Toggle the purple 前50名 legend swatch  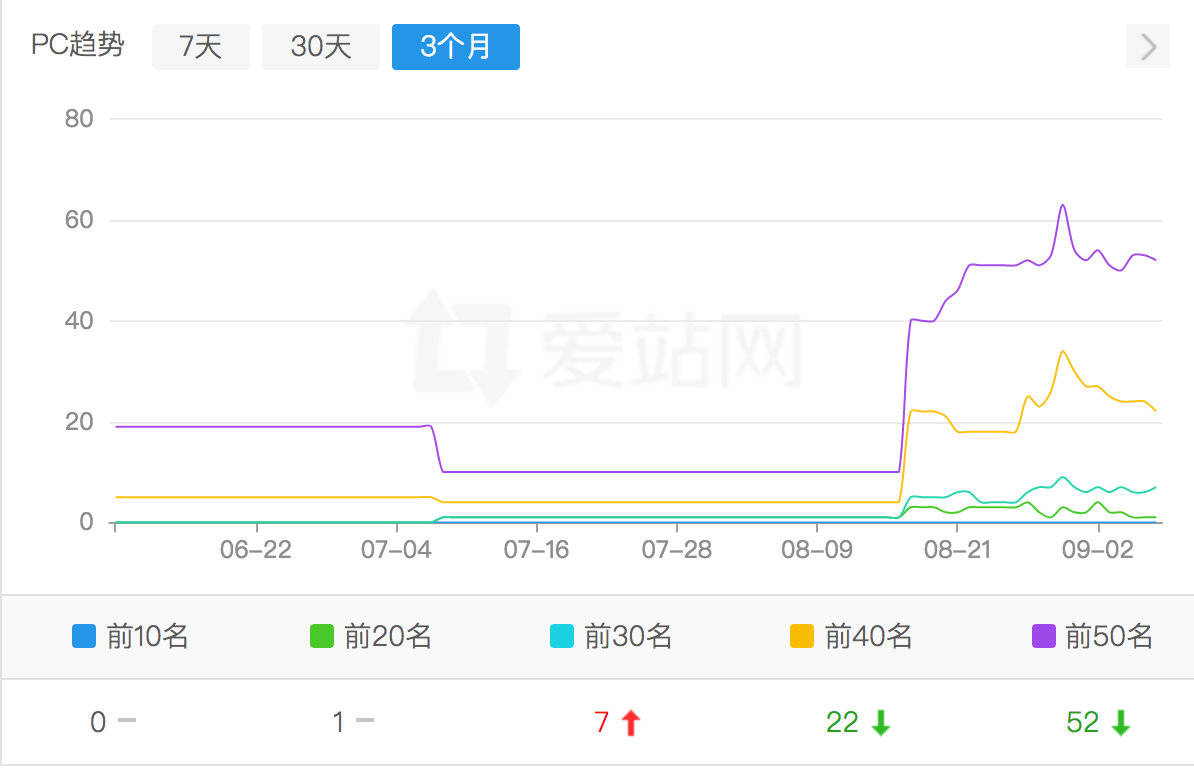pyautogui.click(x=1043, y=636)
